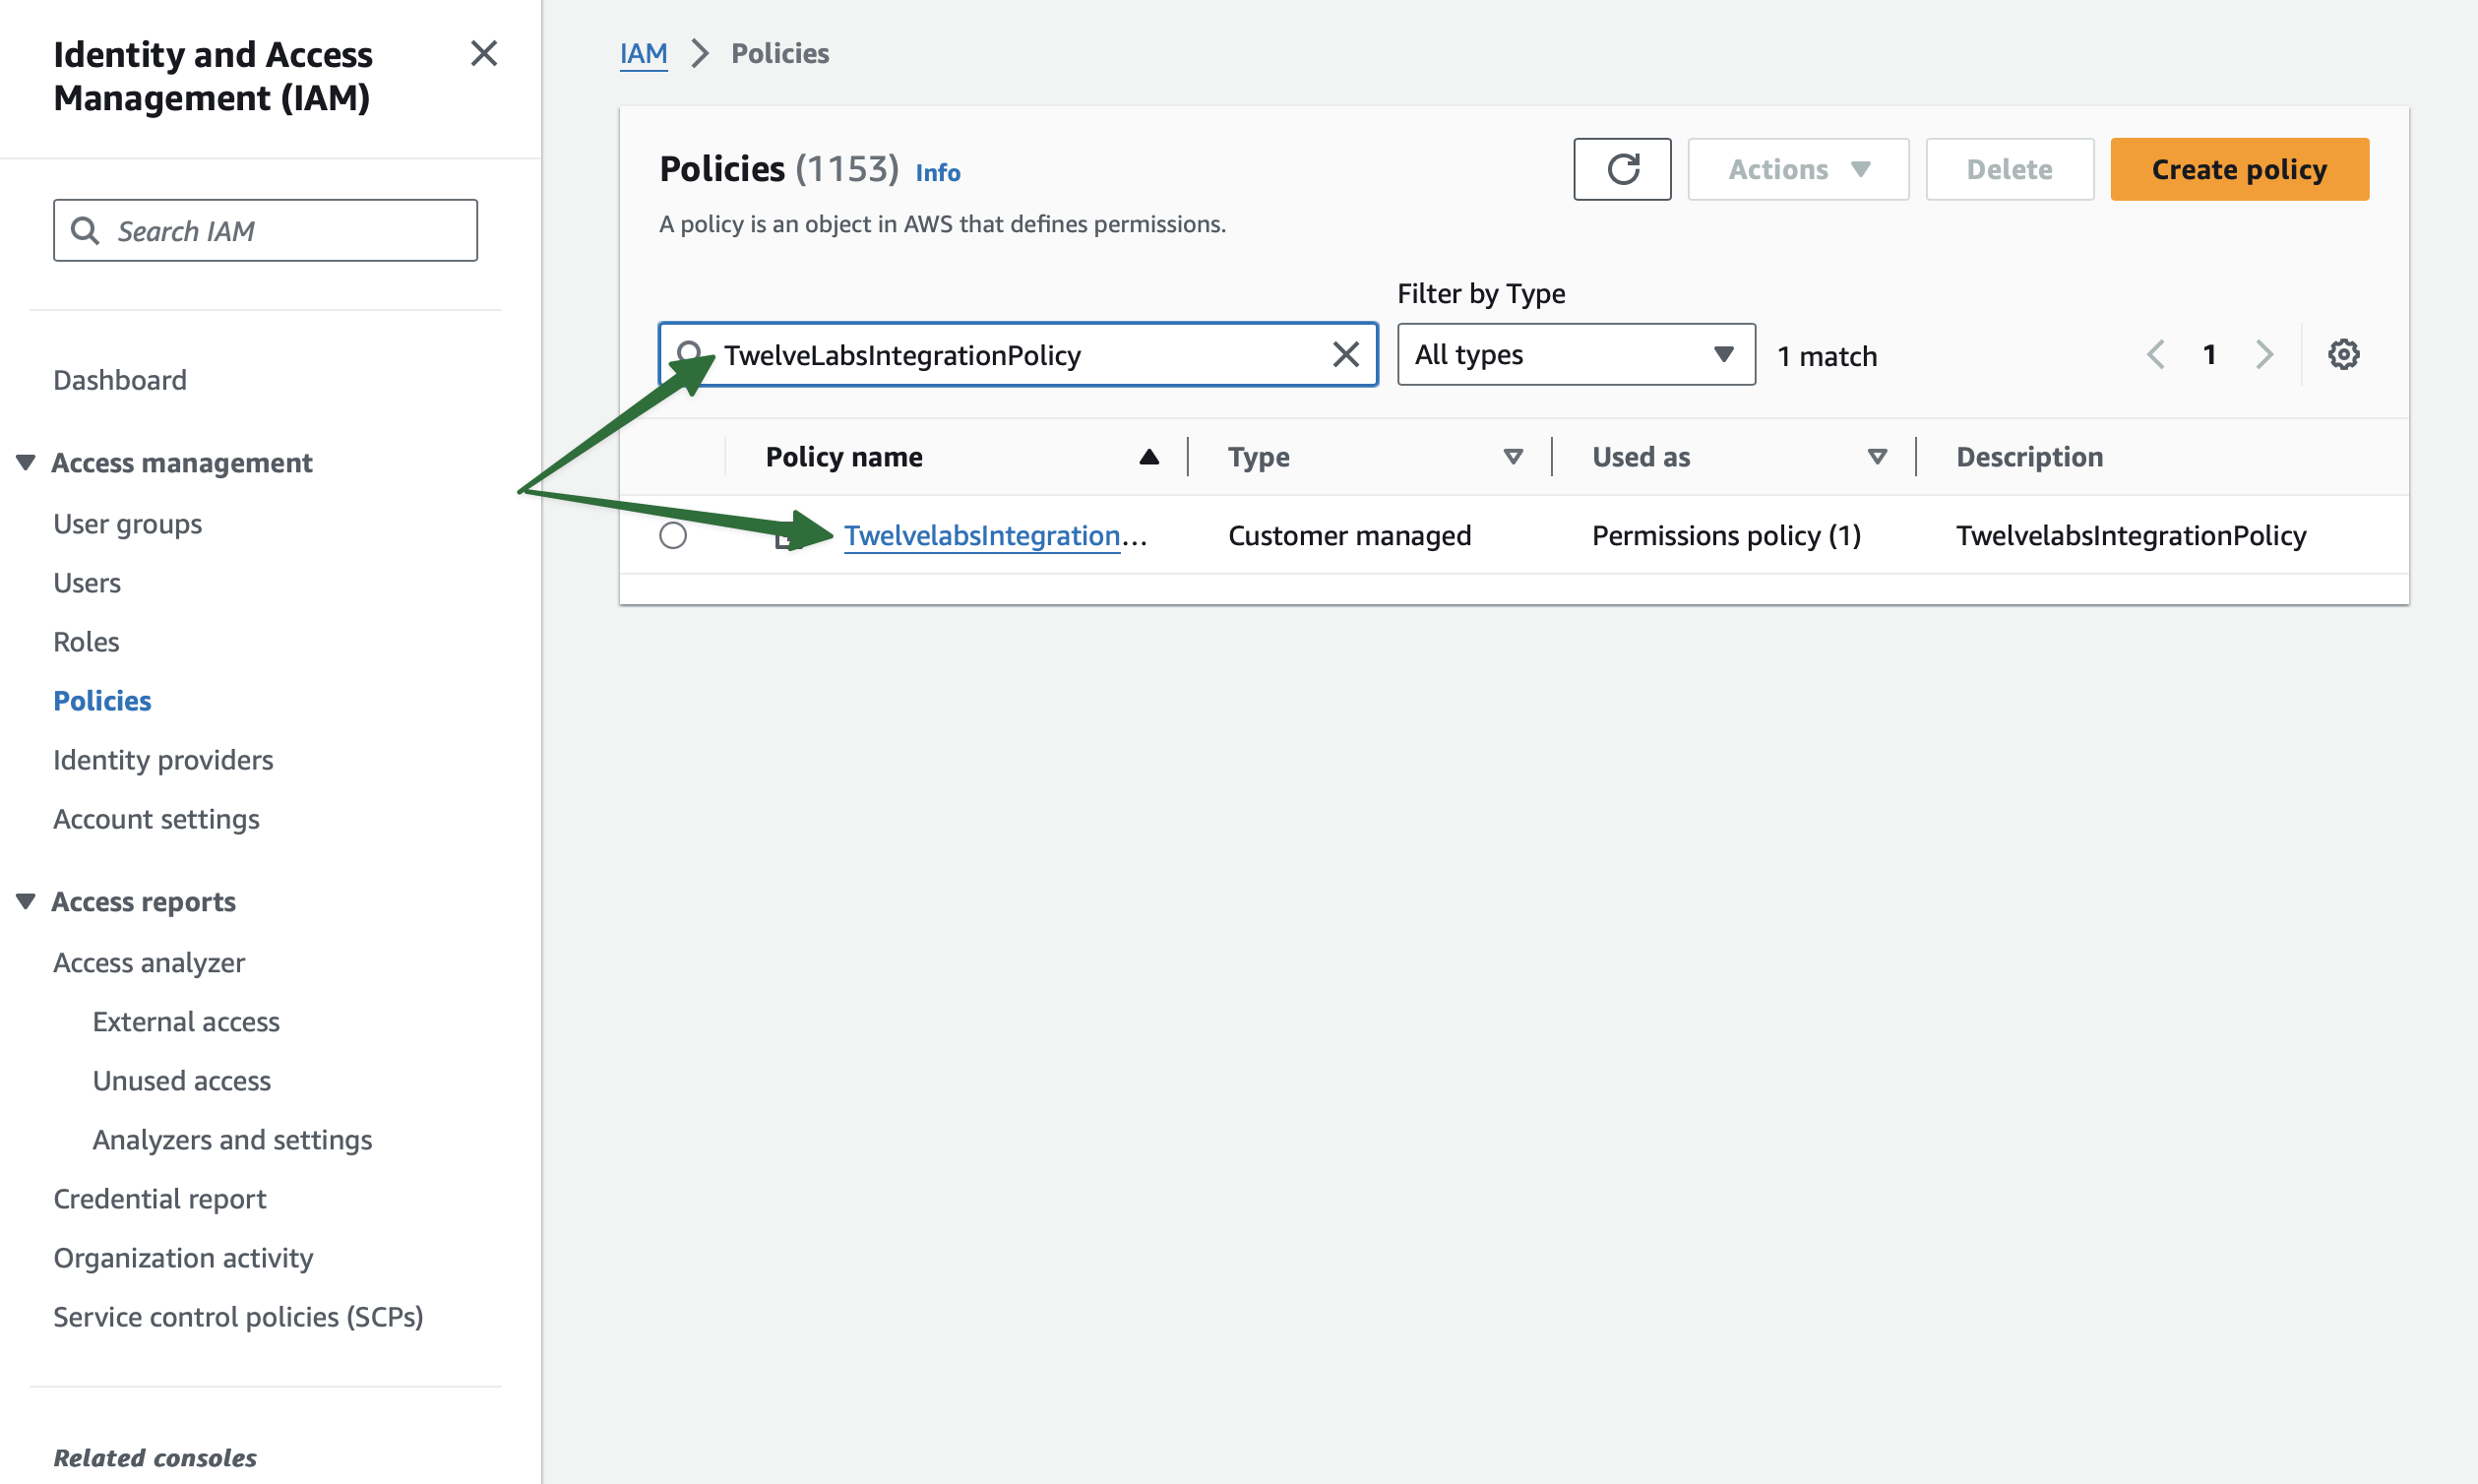The height and width of the screenshot is (1484, 2478).
Task: Sort by Policy name ascending arrow
Action: coord(1148,457)
